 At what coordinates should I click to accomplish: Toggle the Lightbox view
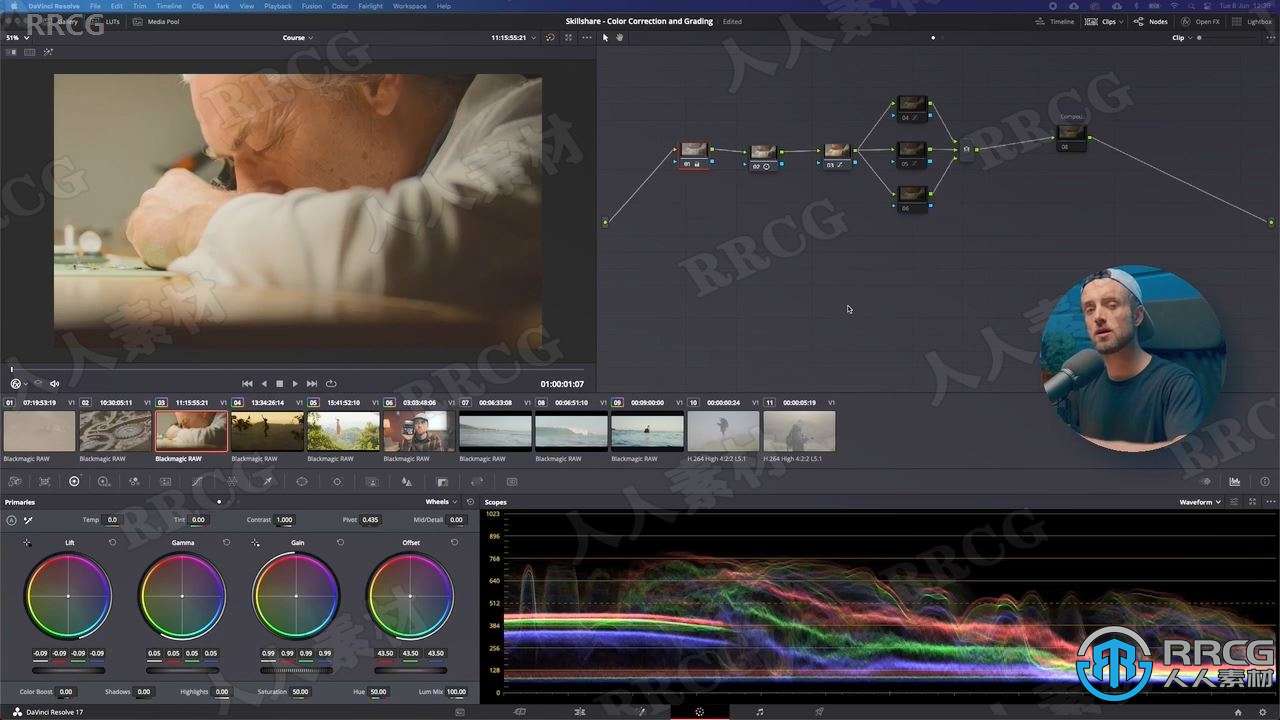[1252, 21]
